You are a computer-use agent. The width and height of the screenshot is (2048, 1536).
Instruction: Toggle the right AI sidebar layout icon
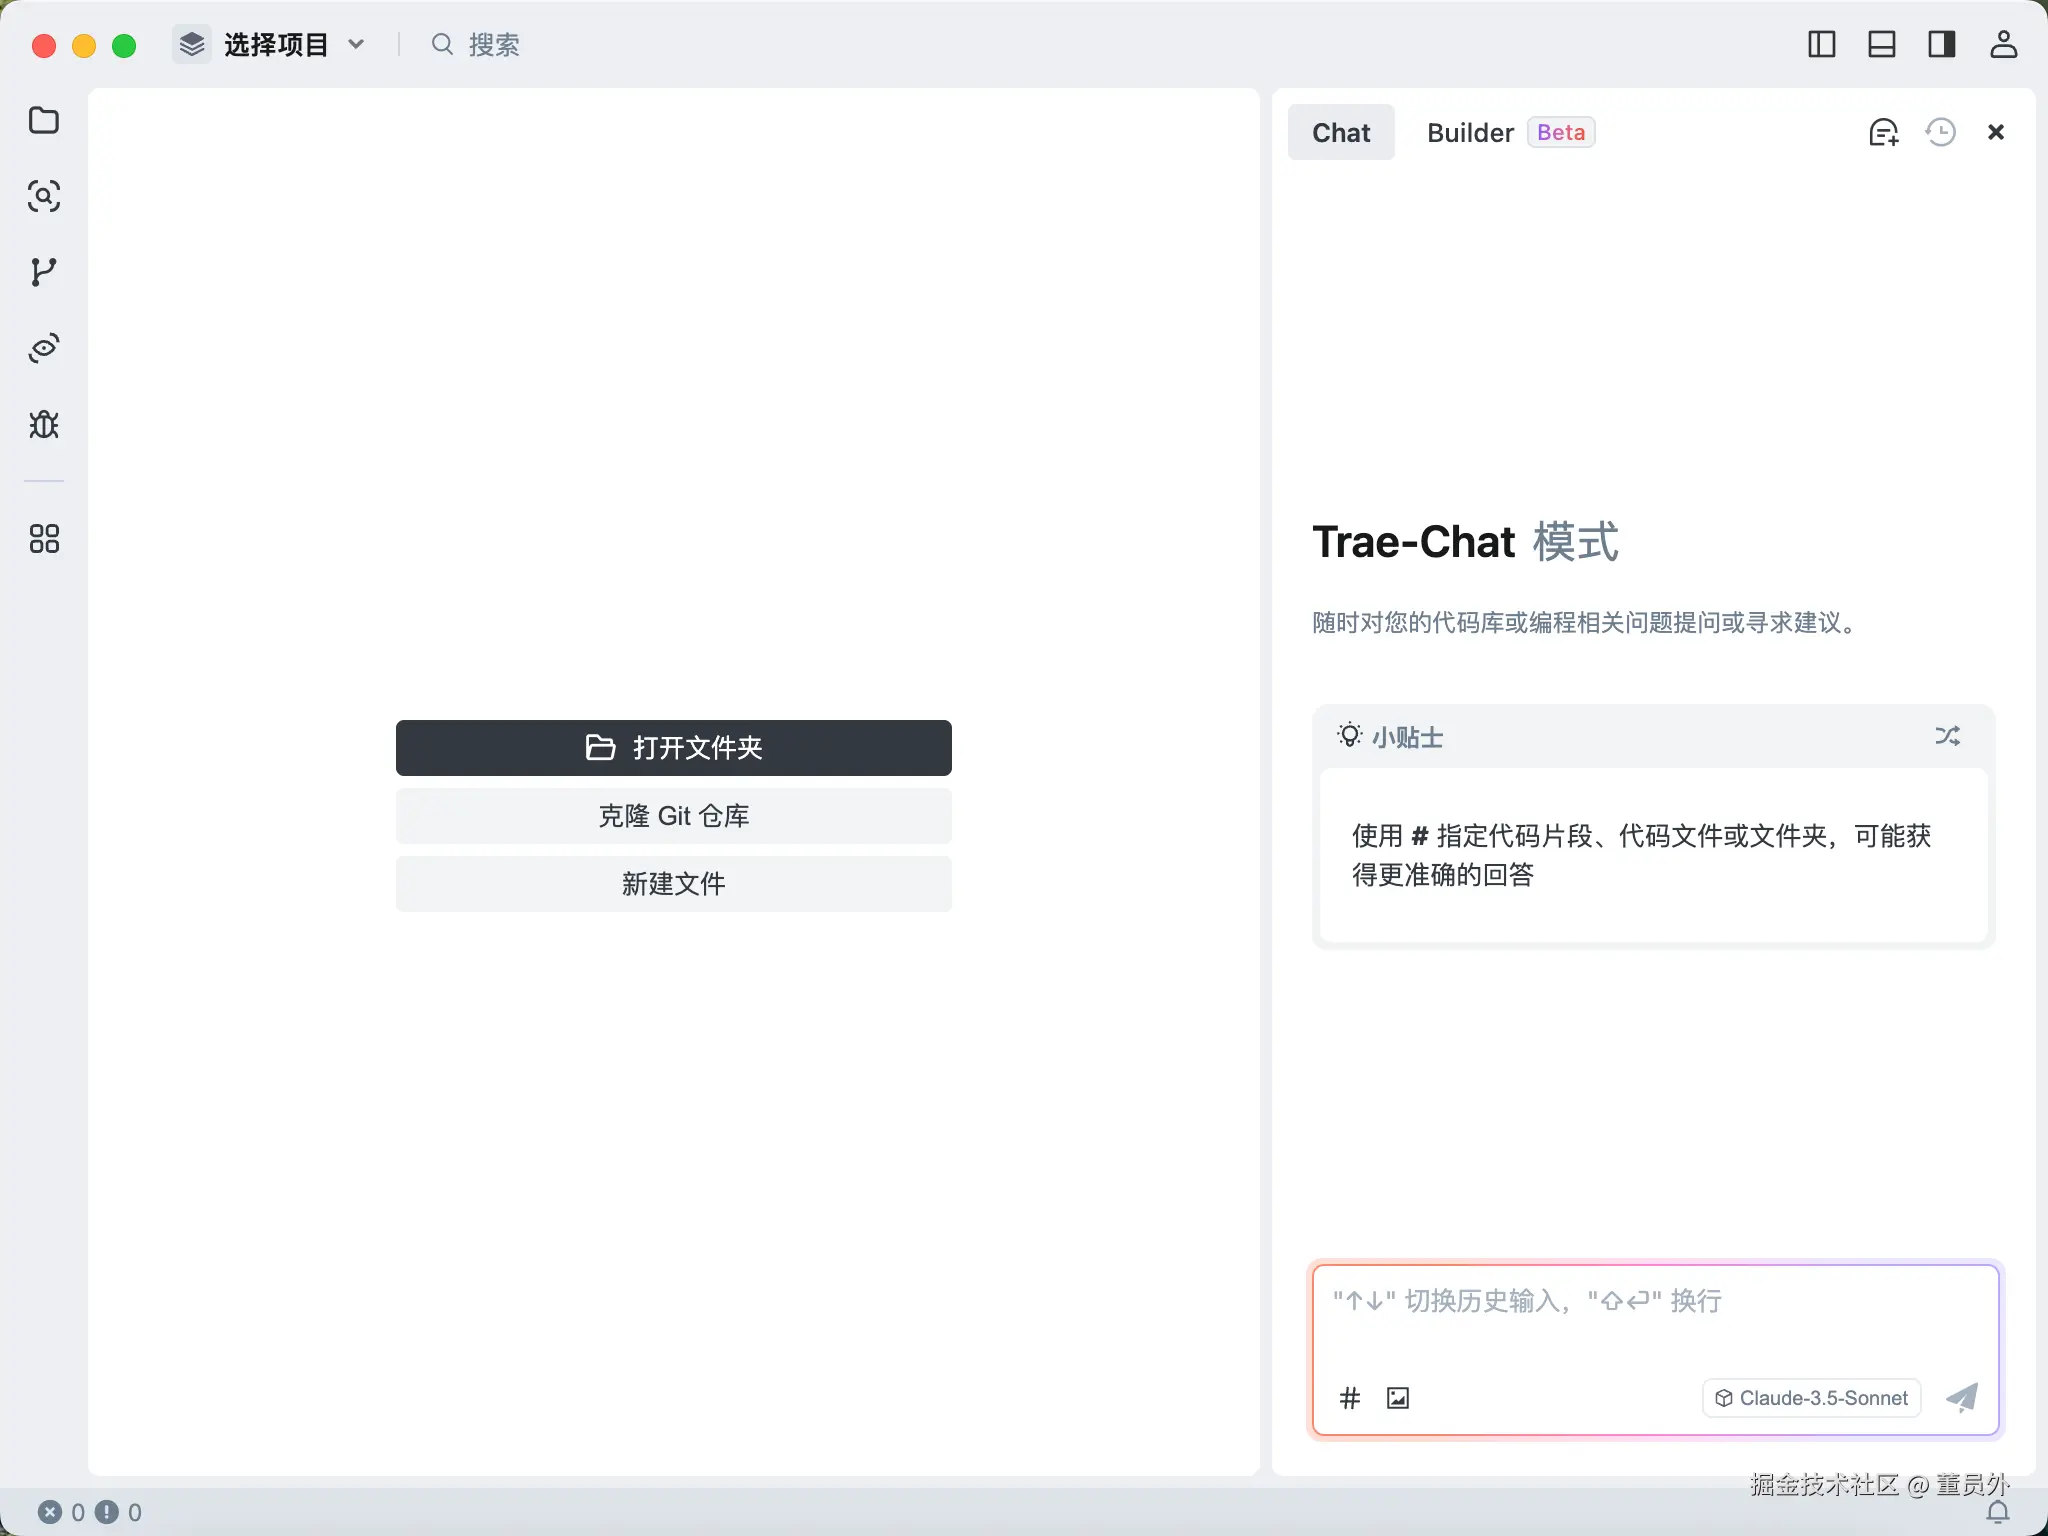point(1942,44)
